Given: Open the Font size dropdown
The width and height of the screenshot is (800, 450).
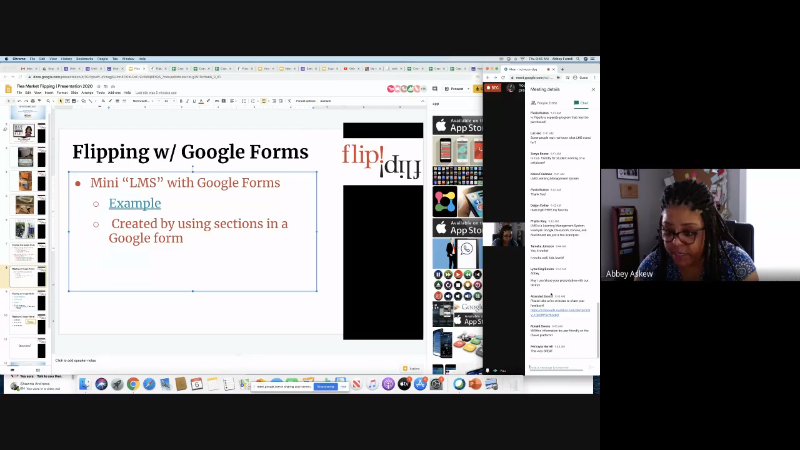Looking at the screenshot, I should (166, 101).
